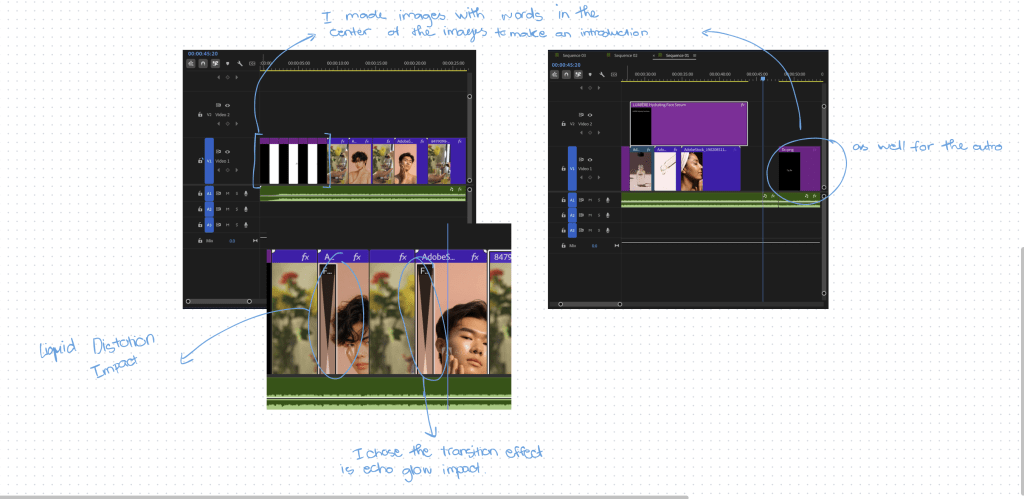Switch to the Sequence 02 tab
Screen dimensions: 1024x499
tap(627, 55)
